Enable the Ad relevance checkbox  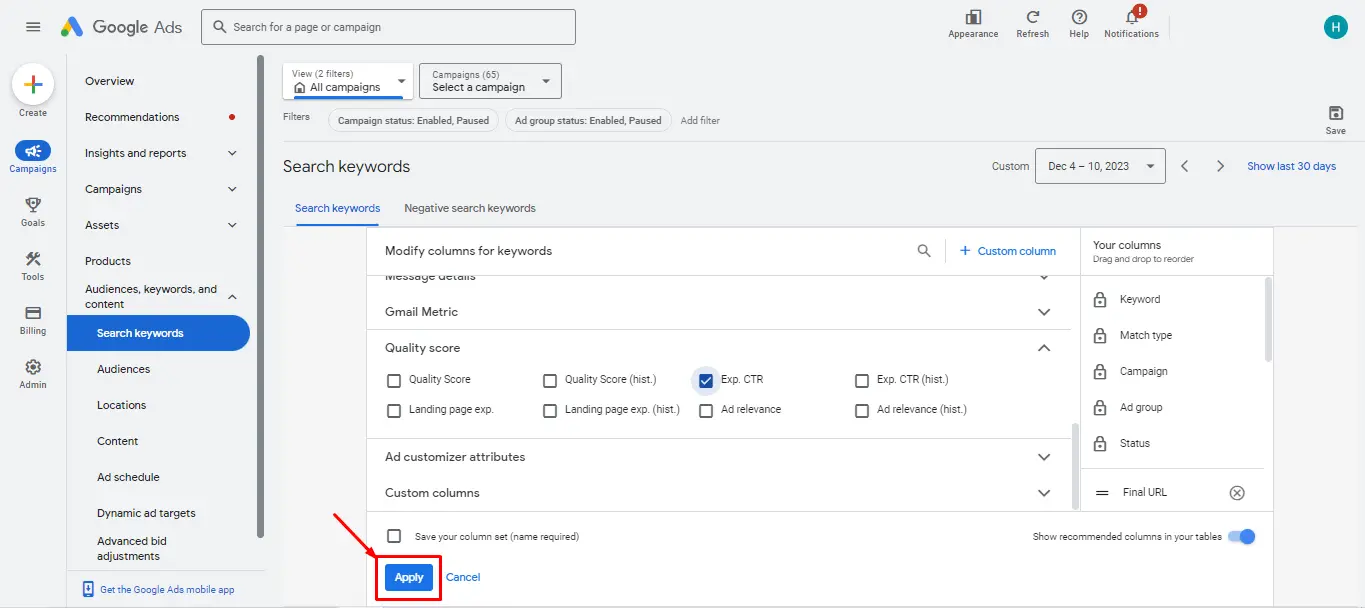click(706, 410)
